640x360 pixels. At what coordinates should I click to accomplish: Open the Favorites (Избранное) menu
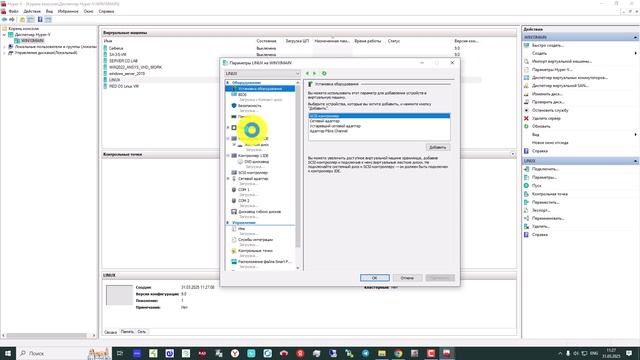click(x=68, y=11)
